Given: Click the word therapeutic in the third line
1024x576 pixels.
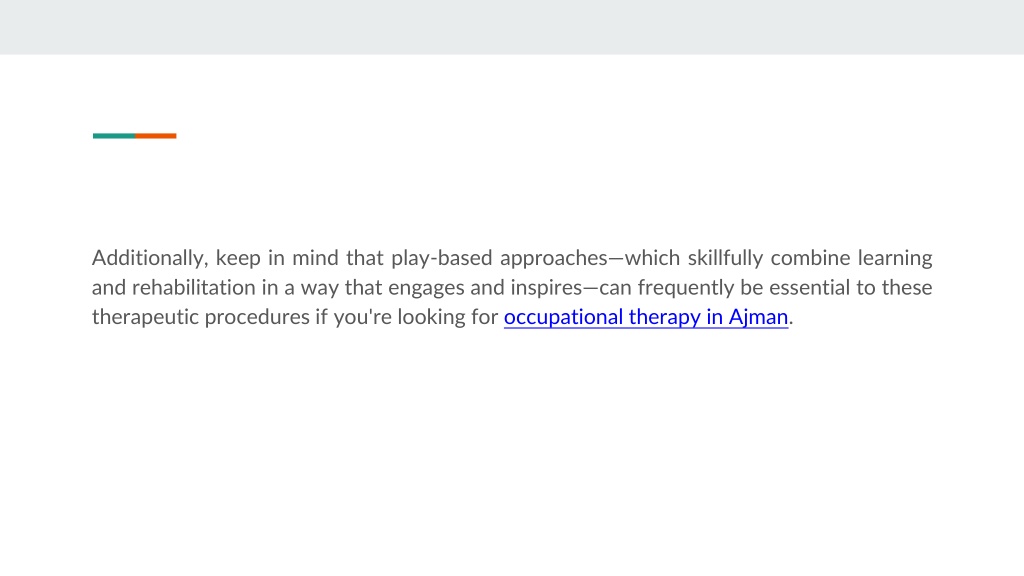Looking at the screenshot, I should [146, 317].
